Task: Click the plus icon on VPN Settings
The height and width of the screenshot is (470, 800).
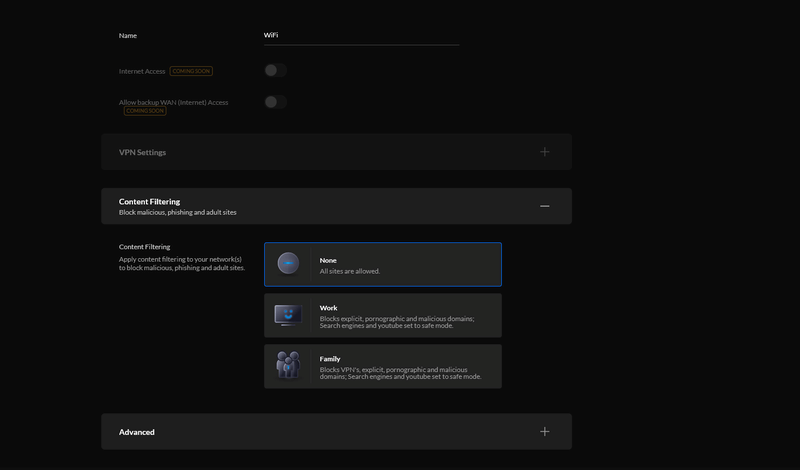Action: coord(544,152)
